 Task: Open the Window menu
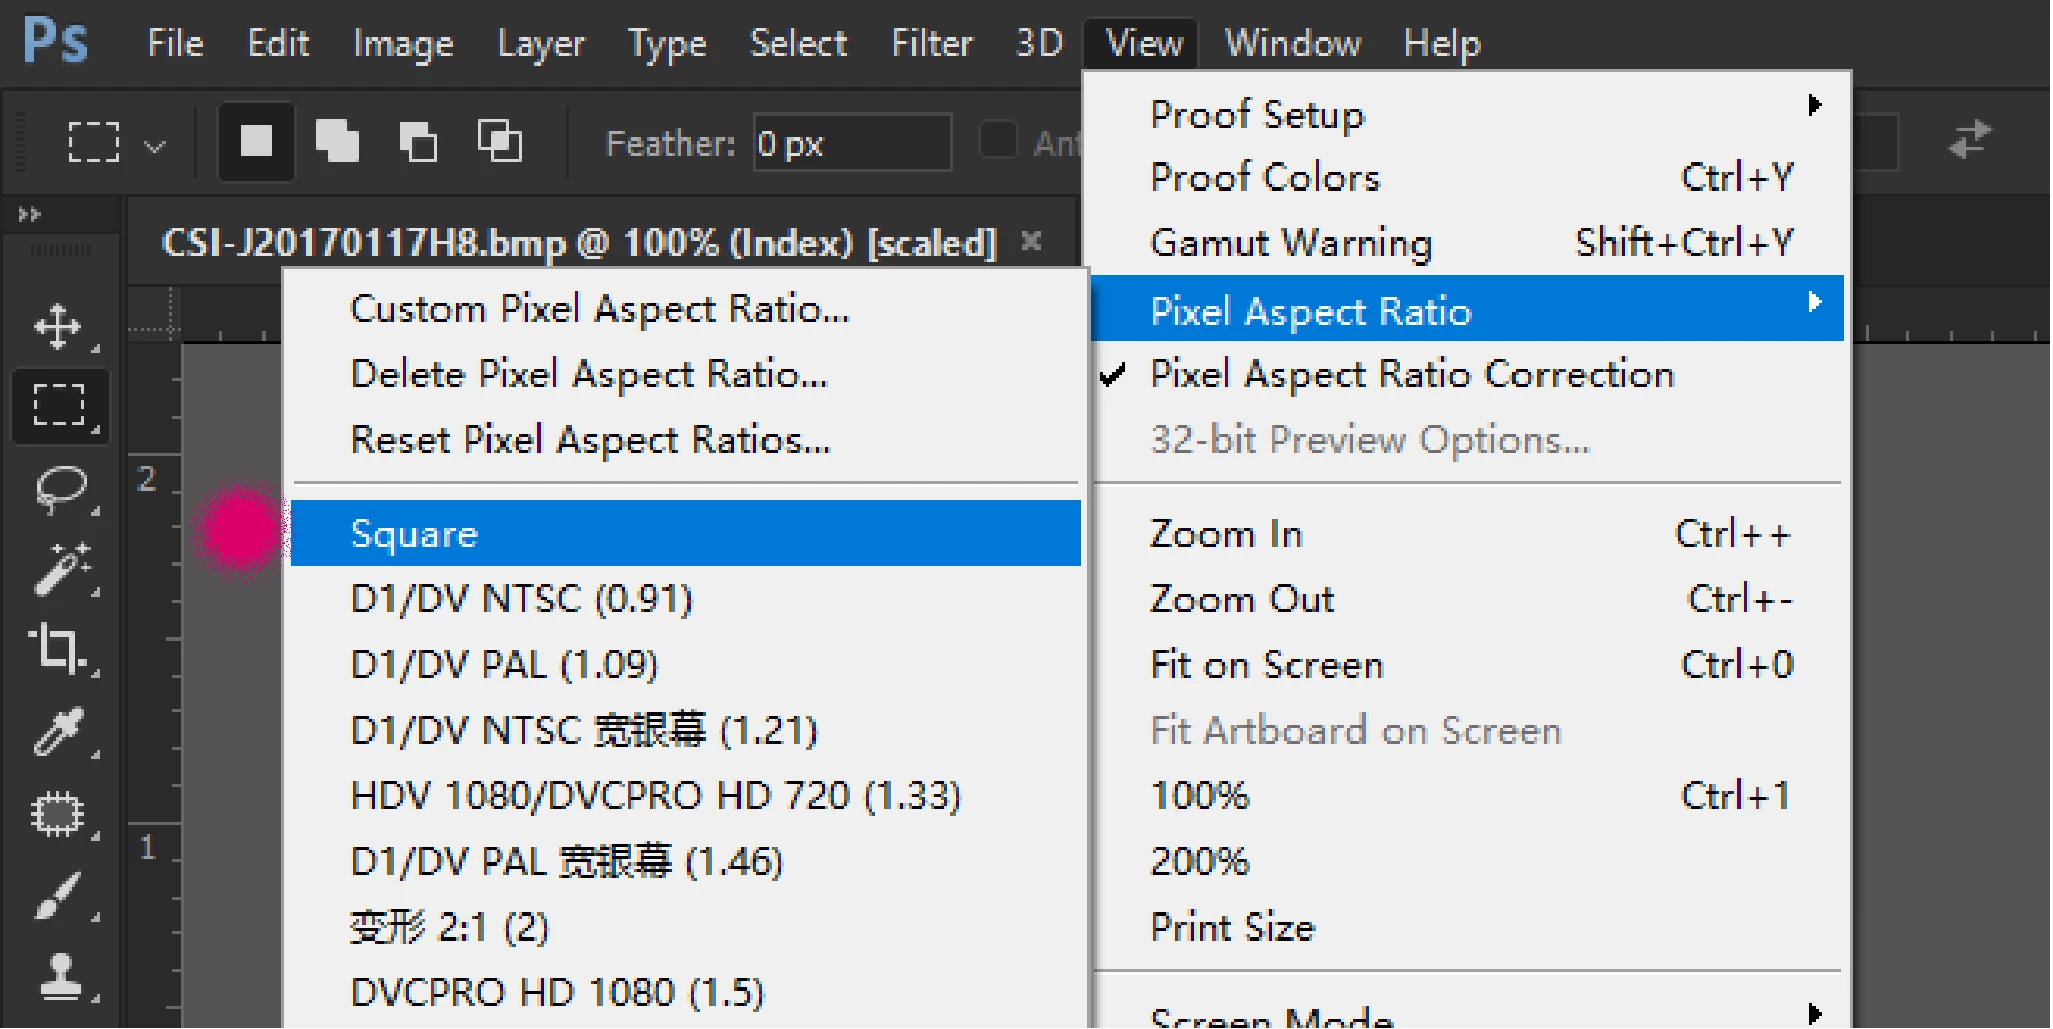coord(1293,44)
